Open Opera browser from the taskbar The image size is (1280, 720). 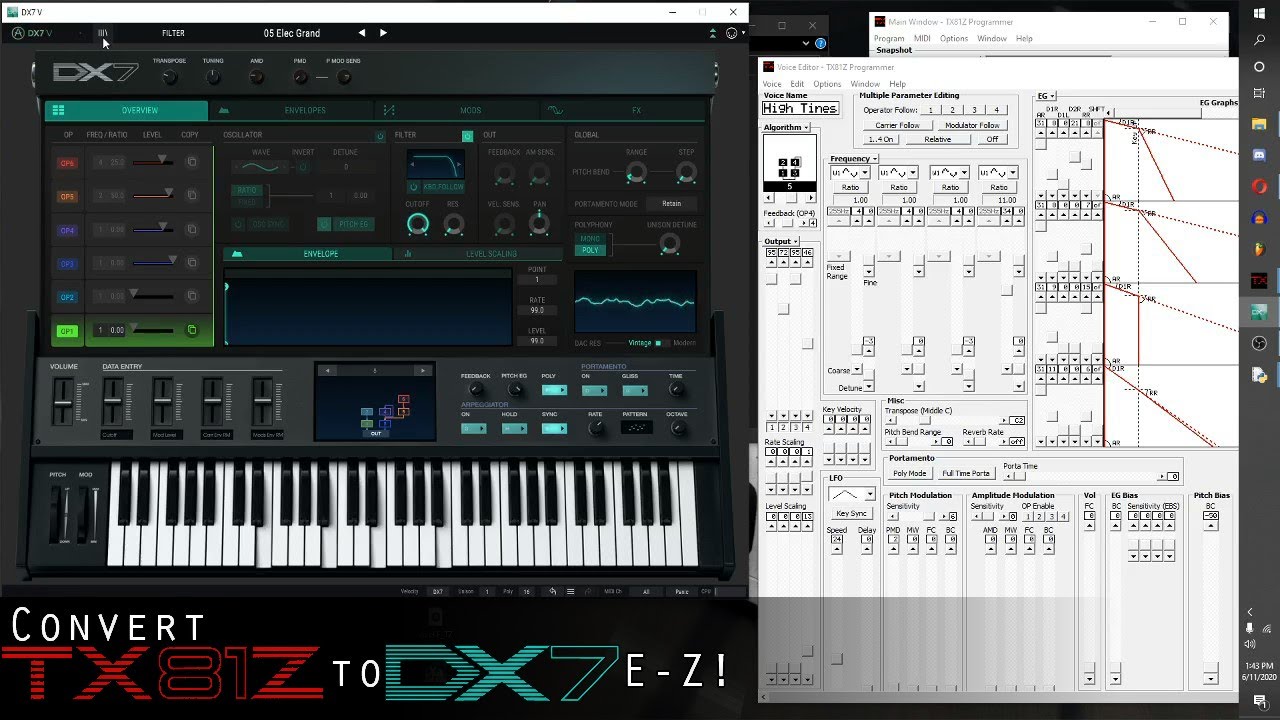pyautogui.click(x=1259, y=187)
